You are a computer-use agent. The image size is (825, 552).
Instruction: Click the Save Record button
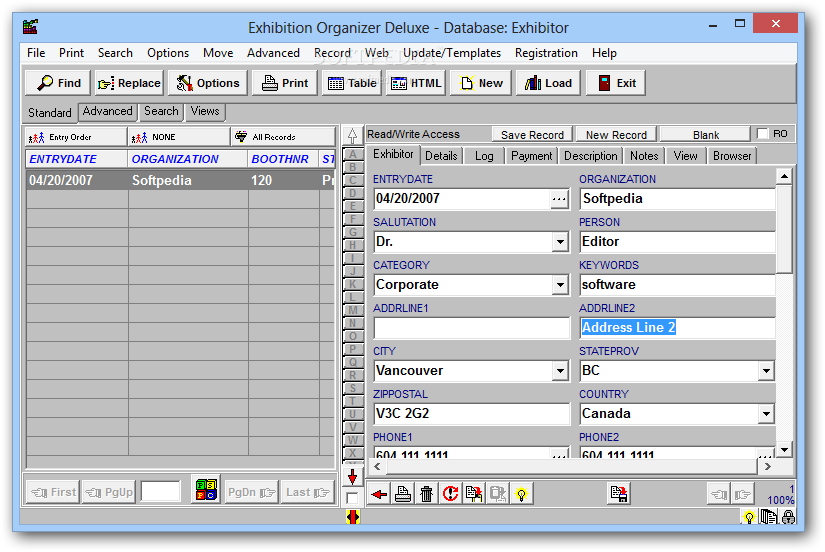[532, 135]
